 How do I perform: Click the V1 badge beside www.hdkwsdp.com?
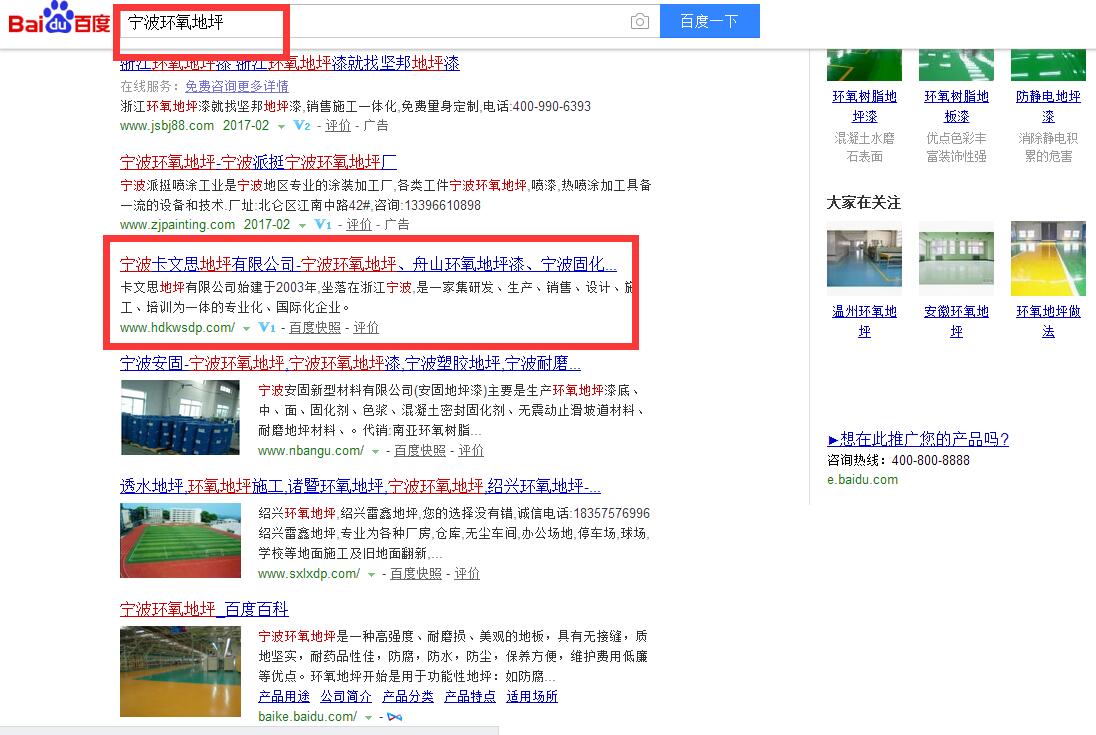[x=267, y=327]
